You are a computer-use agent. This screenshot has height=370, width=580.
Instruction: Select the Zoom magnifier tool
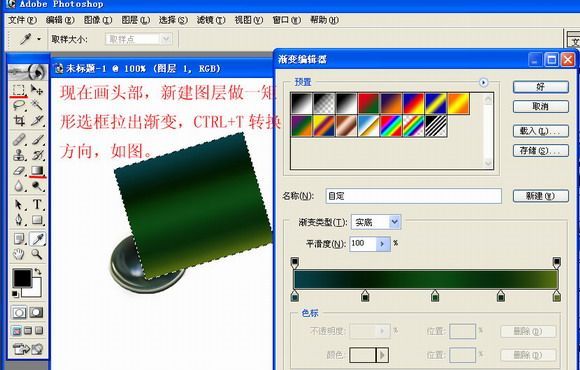tap(37, 254)
